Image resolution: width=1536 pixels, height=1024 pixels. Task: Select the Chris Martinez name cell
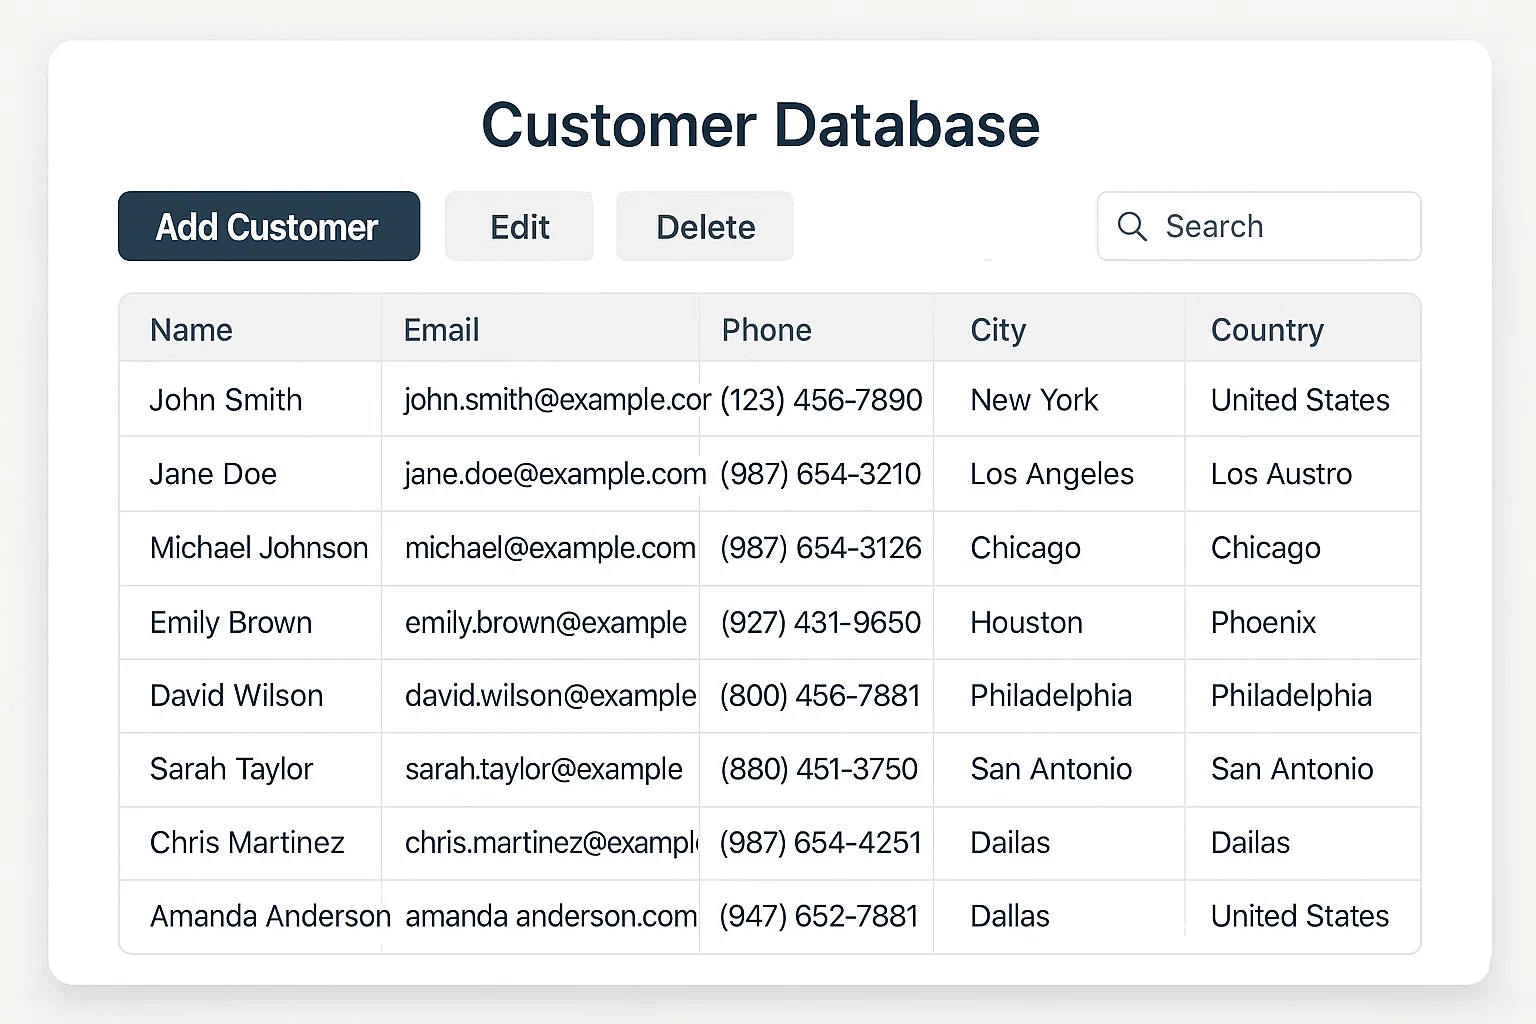(x=250, y=843)
